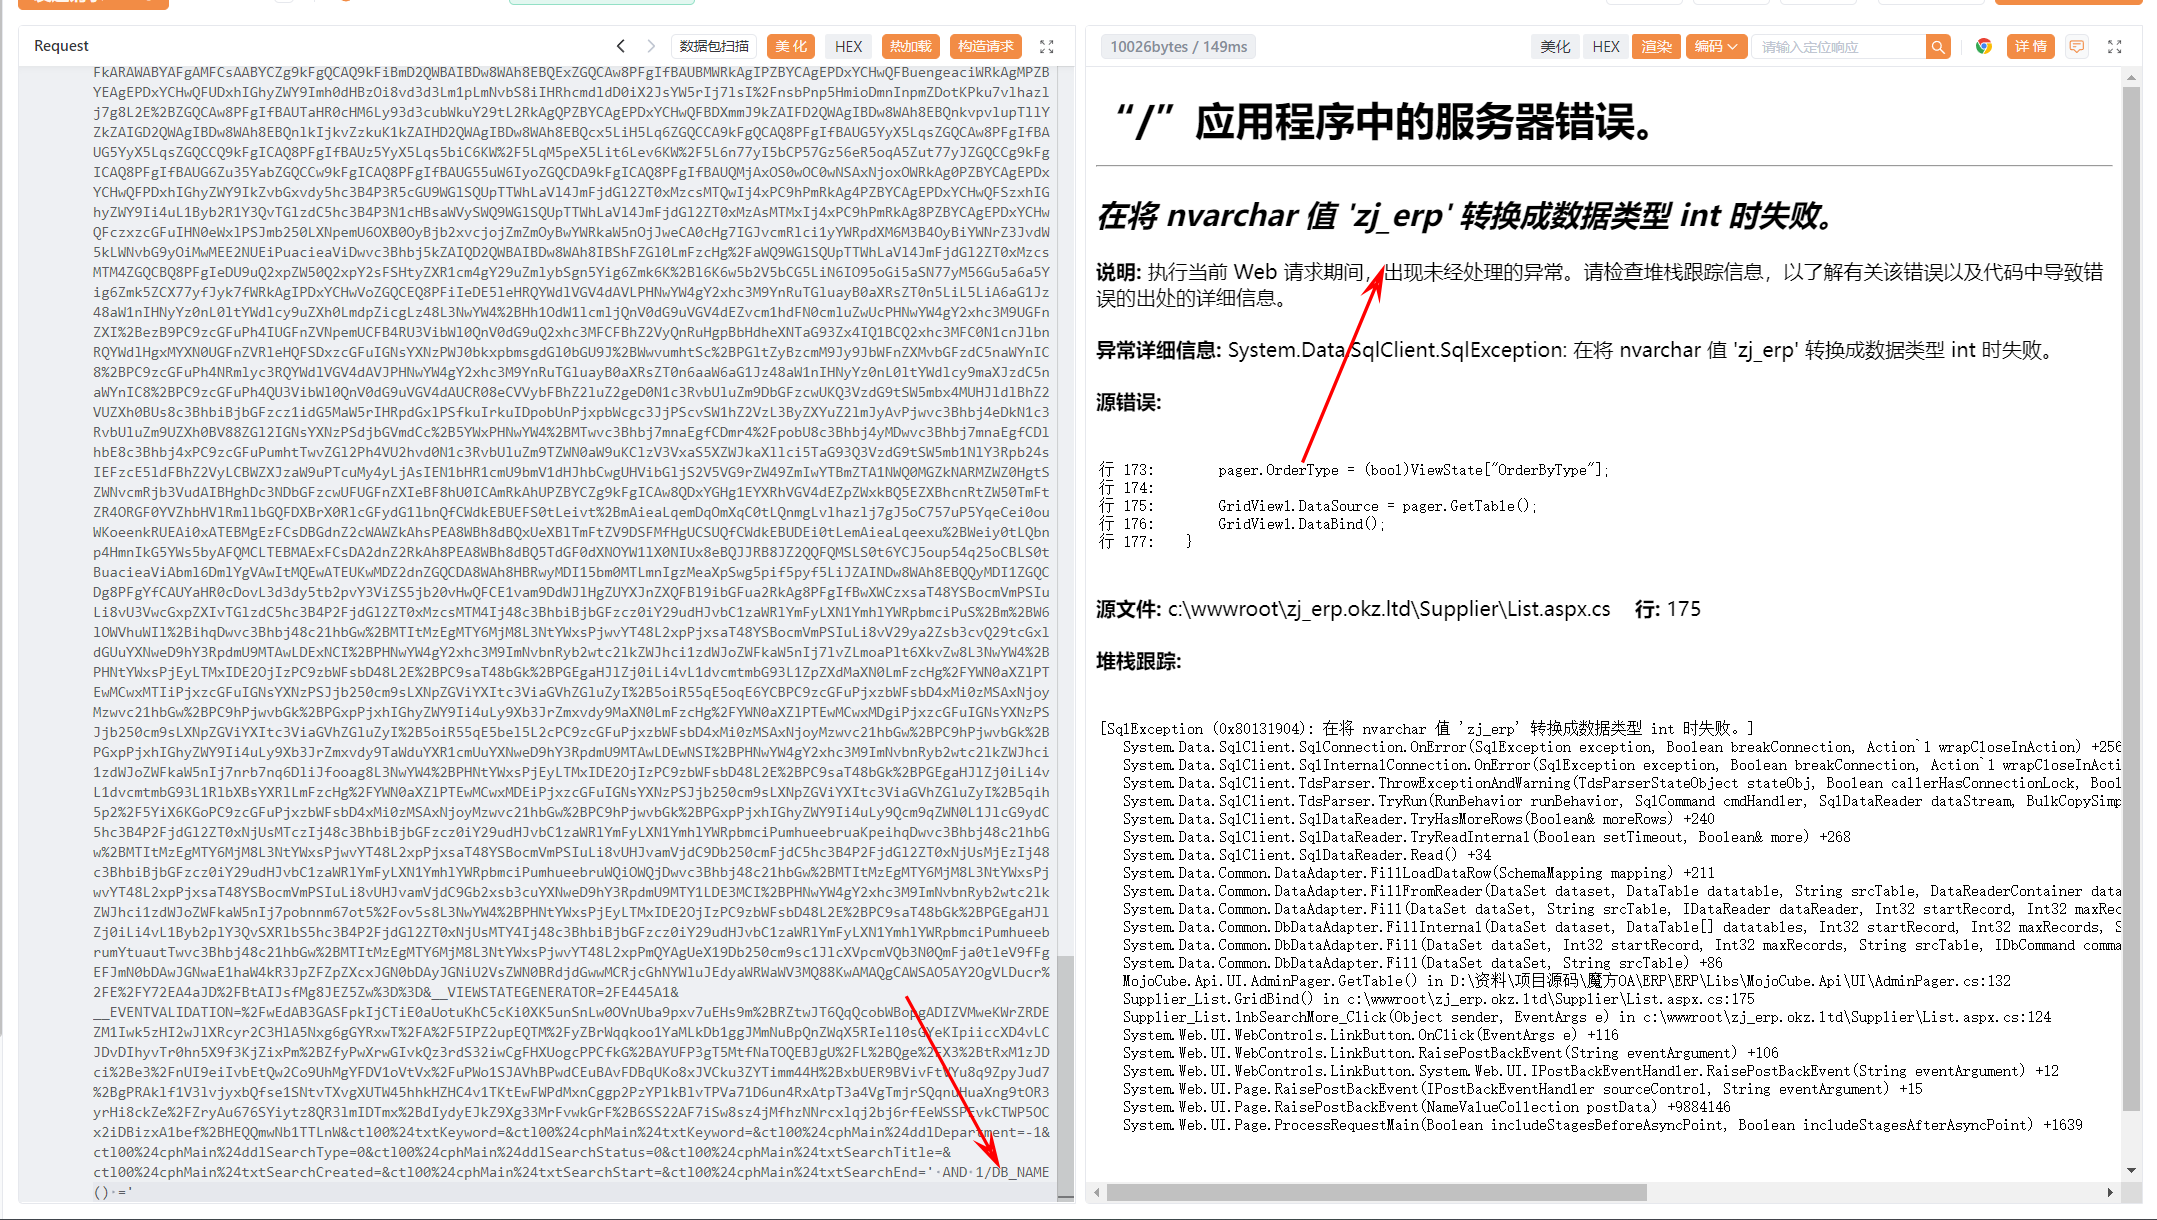Click 构造请求 construct request button

coord(985,46)
